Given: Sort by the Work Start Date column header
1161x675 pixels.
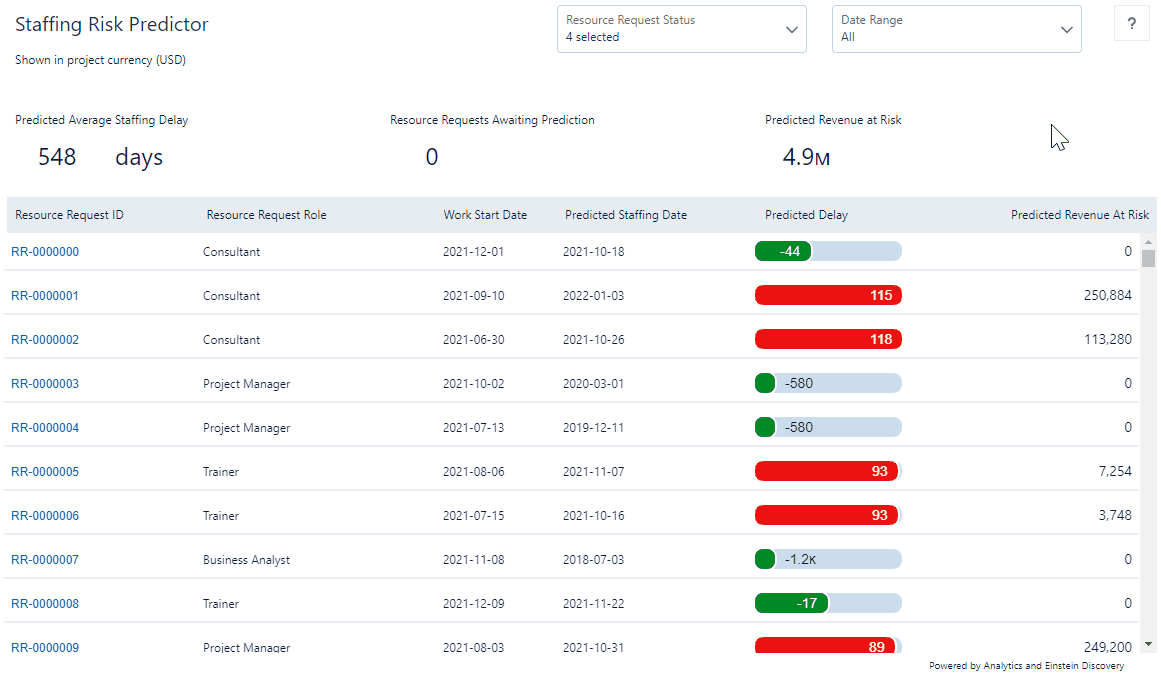Looking at the screenshot, I should tap(486, 214).
